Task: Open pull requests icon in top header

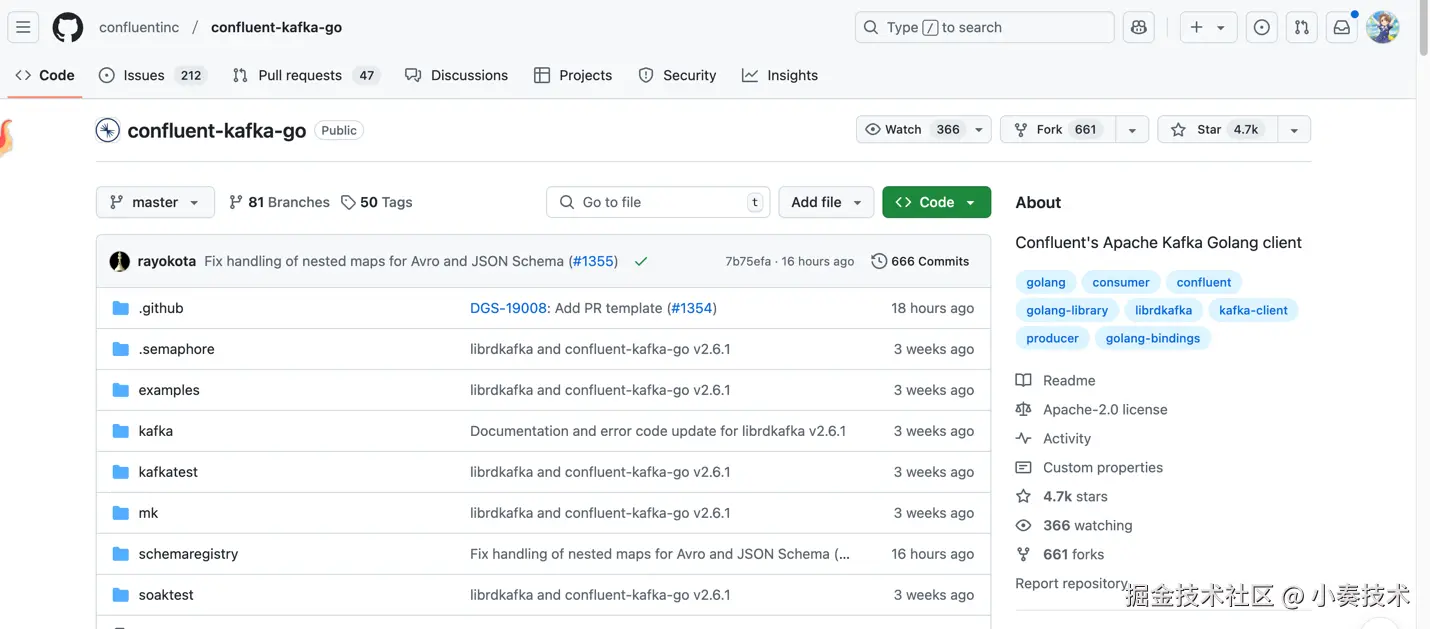Action: click(1301, 27)
